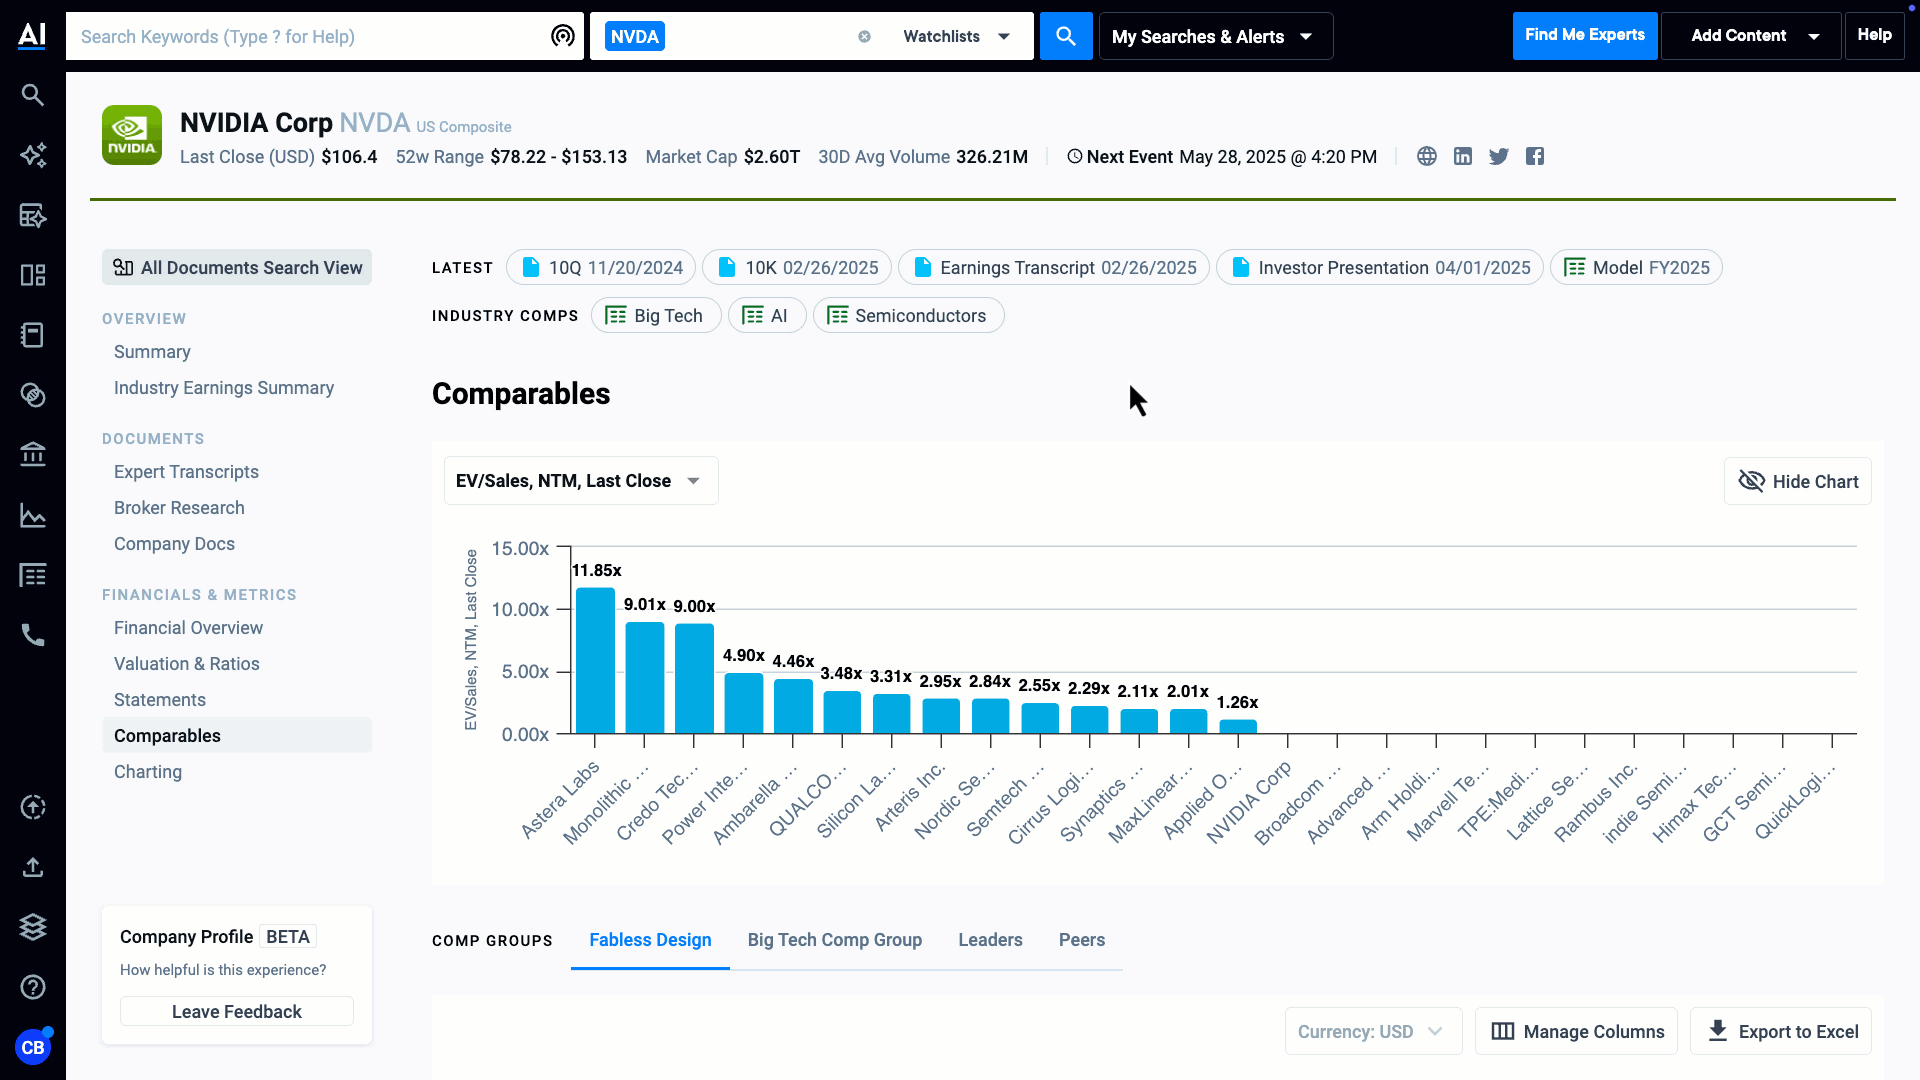Open Broker Research documents

click(179, 508)
